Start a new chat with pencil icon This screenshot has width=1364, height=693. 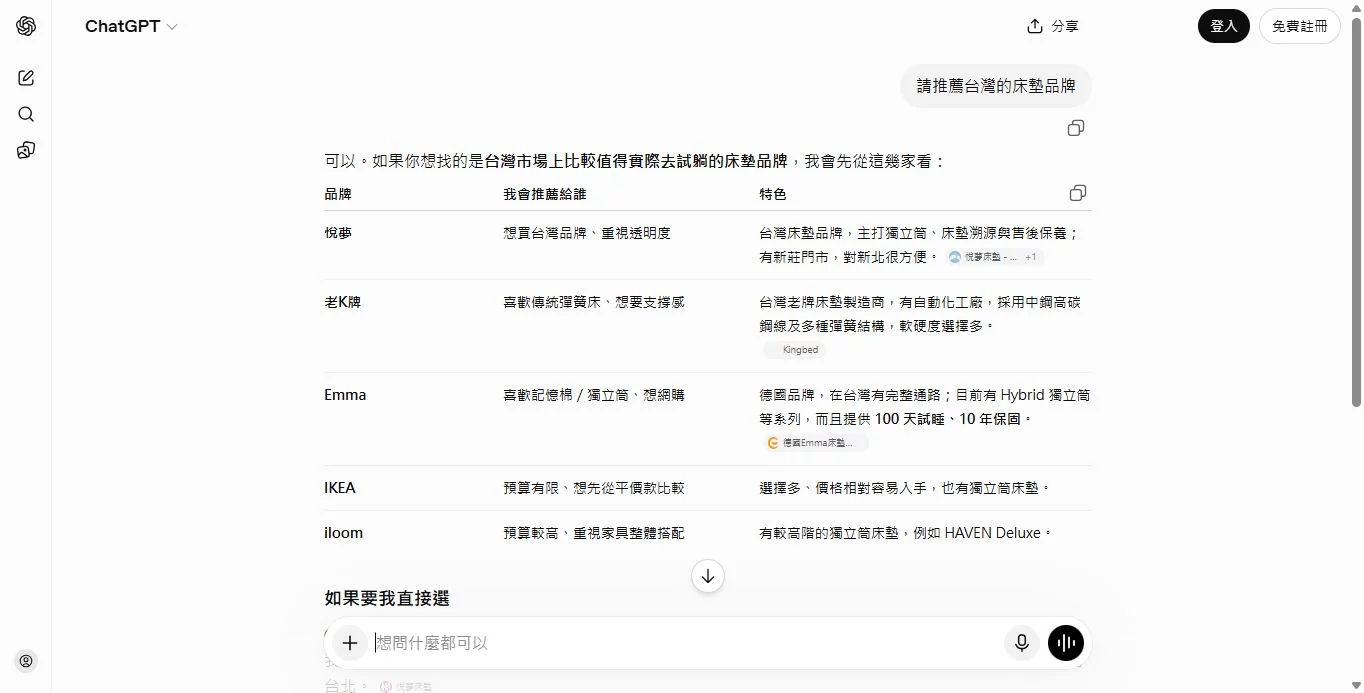click(x=26, y=78)
